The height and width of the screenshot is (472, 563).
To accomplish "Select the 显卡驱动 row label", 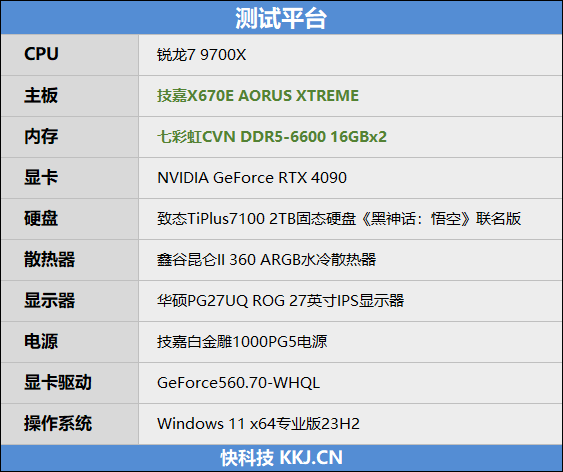I will coord(58,382).
